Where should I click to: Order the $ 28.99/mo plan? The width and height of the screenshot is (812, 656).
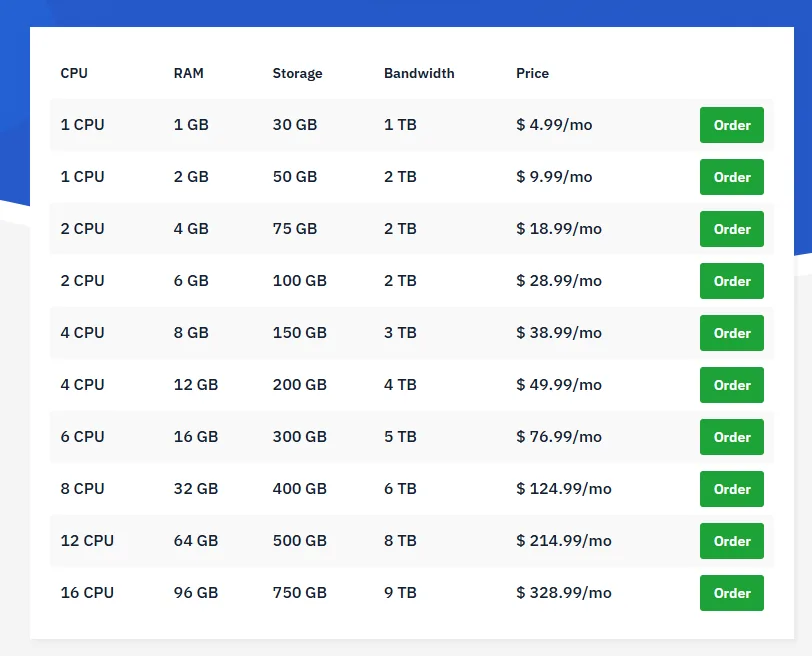point(731,281)
